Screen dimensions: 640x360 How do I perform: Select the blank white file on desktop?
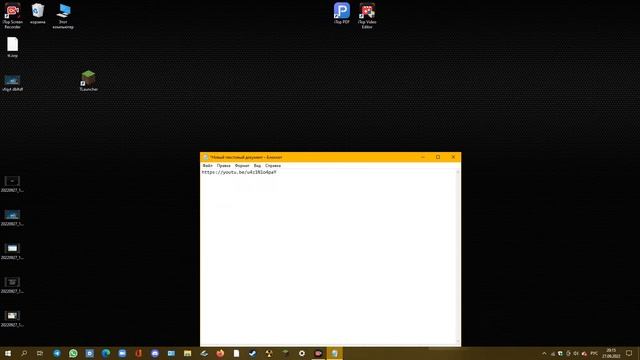click(13, 47)
